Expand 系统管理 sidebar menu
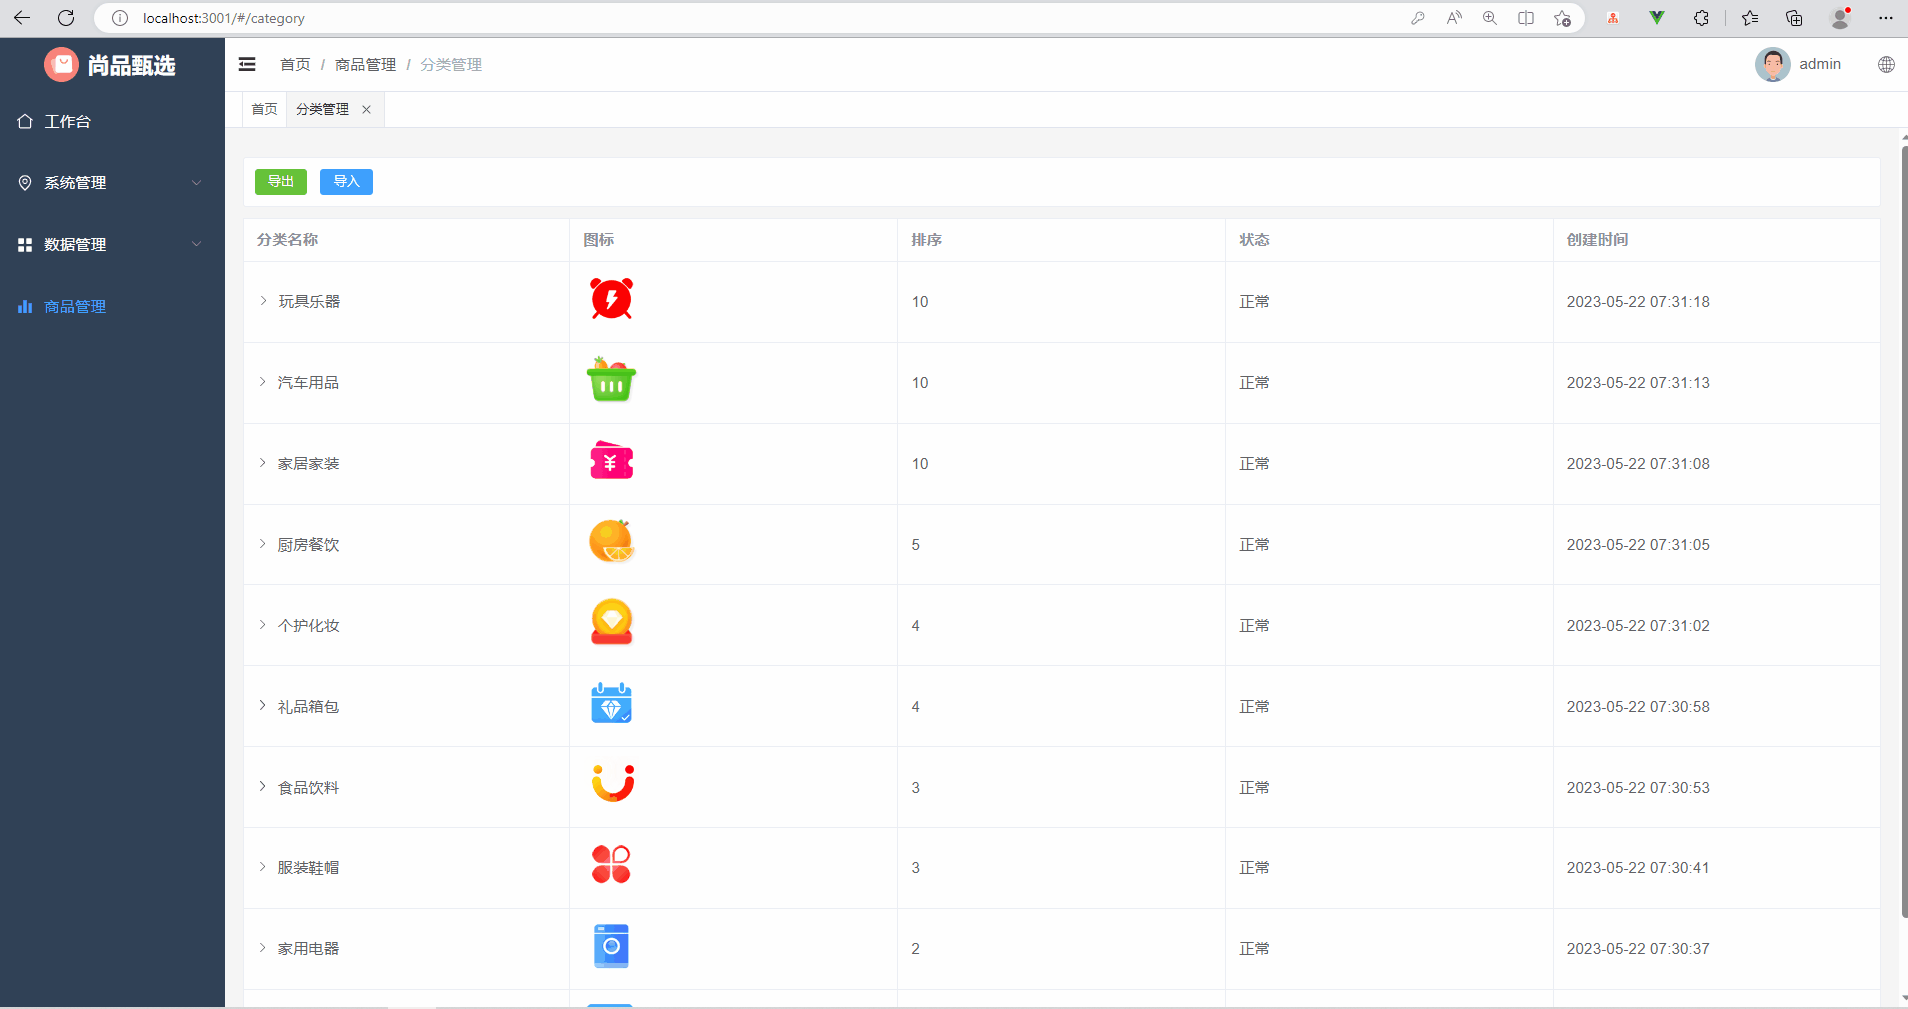 tap(112, 183)
